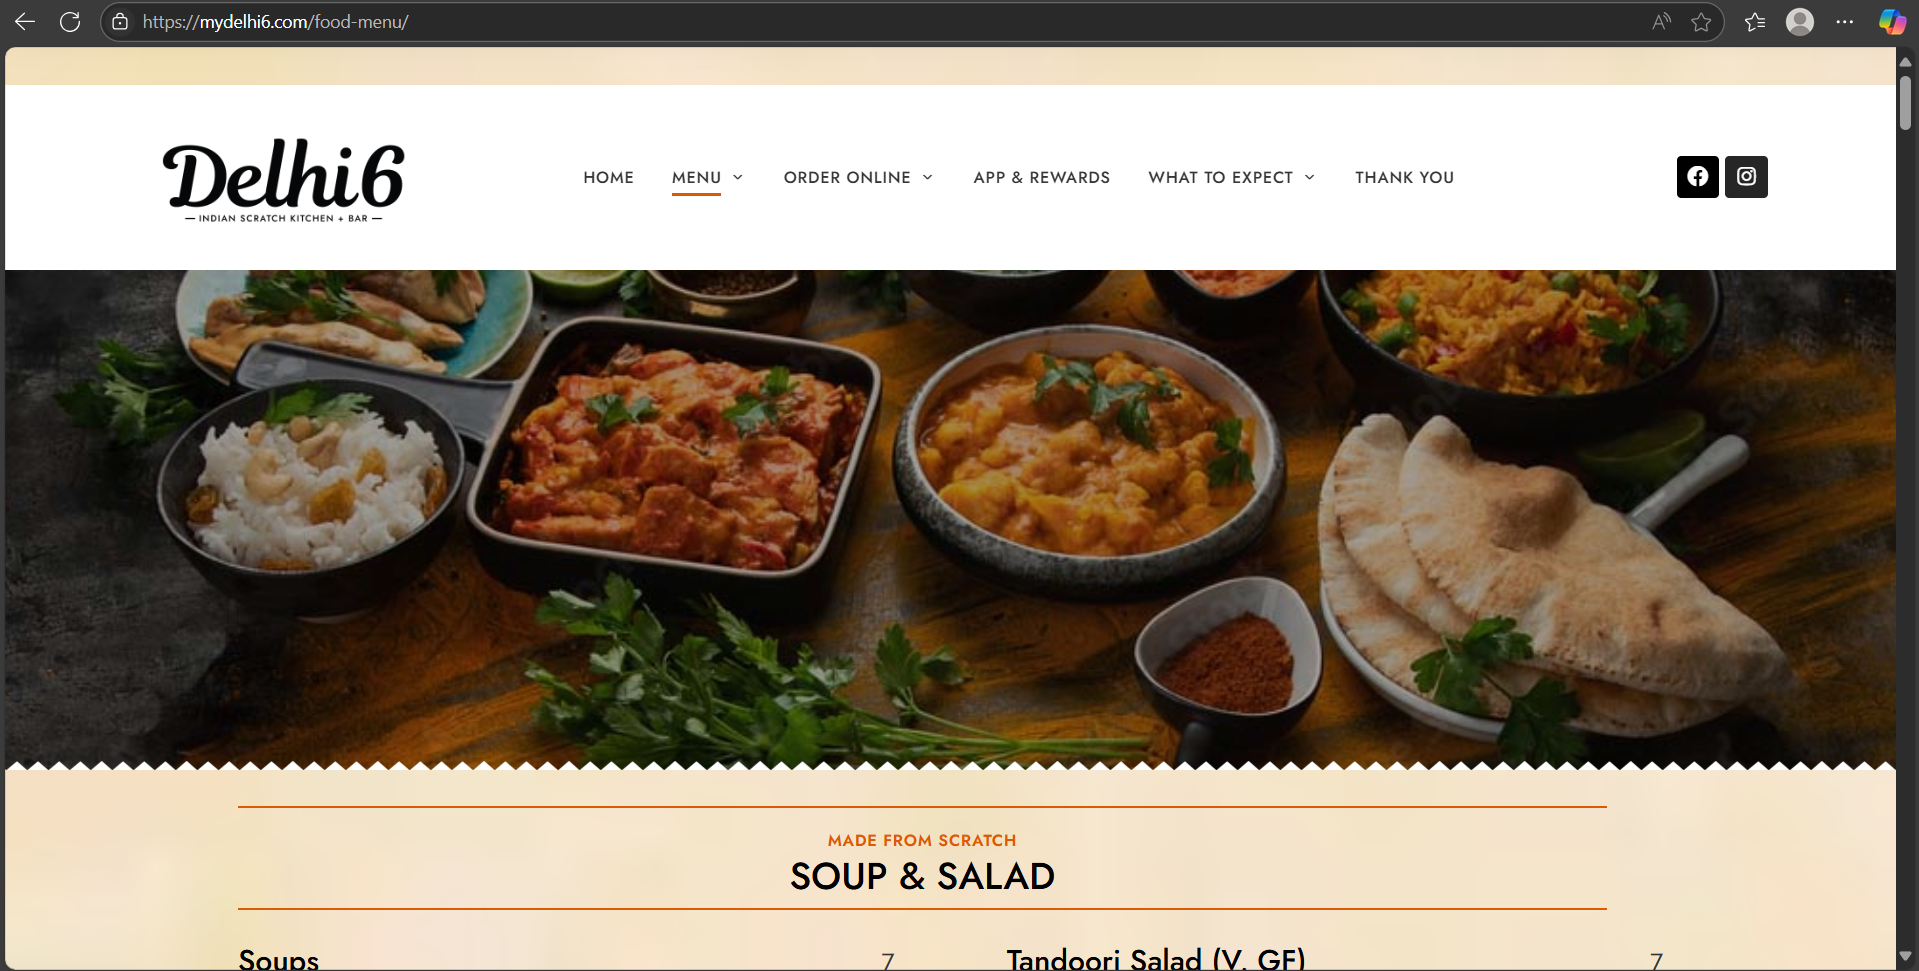Open the browser profile avatar
The height and width of the screenshot is (971, 1919).
point(1800,22)
